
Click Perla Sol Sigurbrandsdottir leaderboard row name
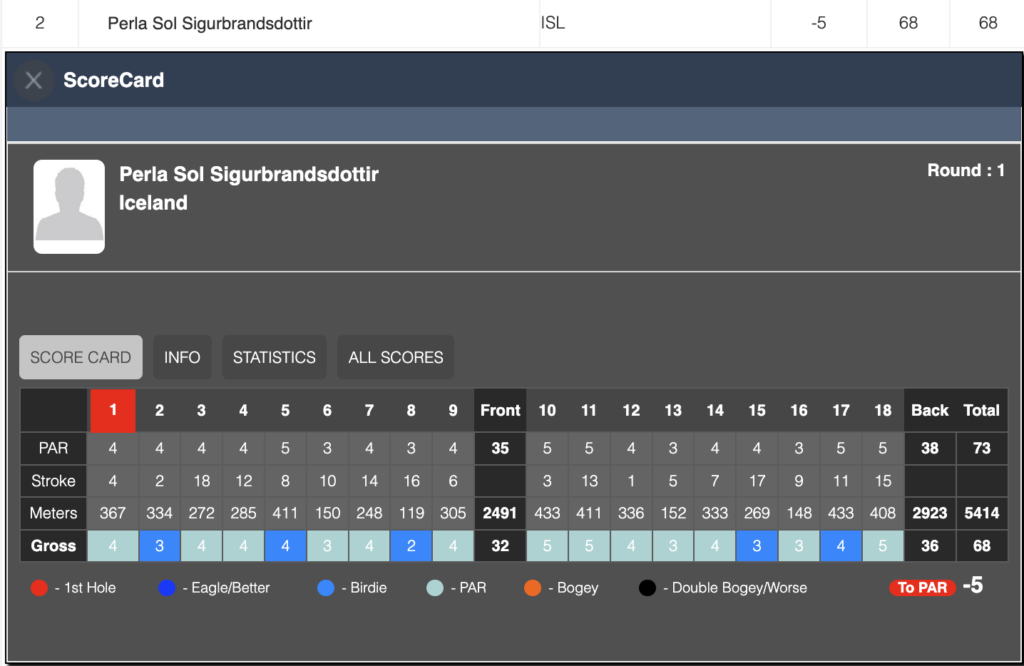[210, 22]
